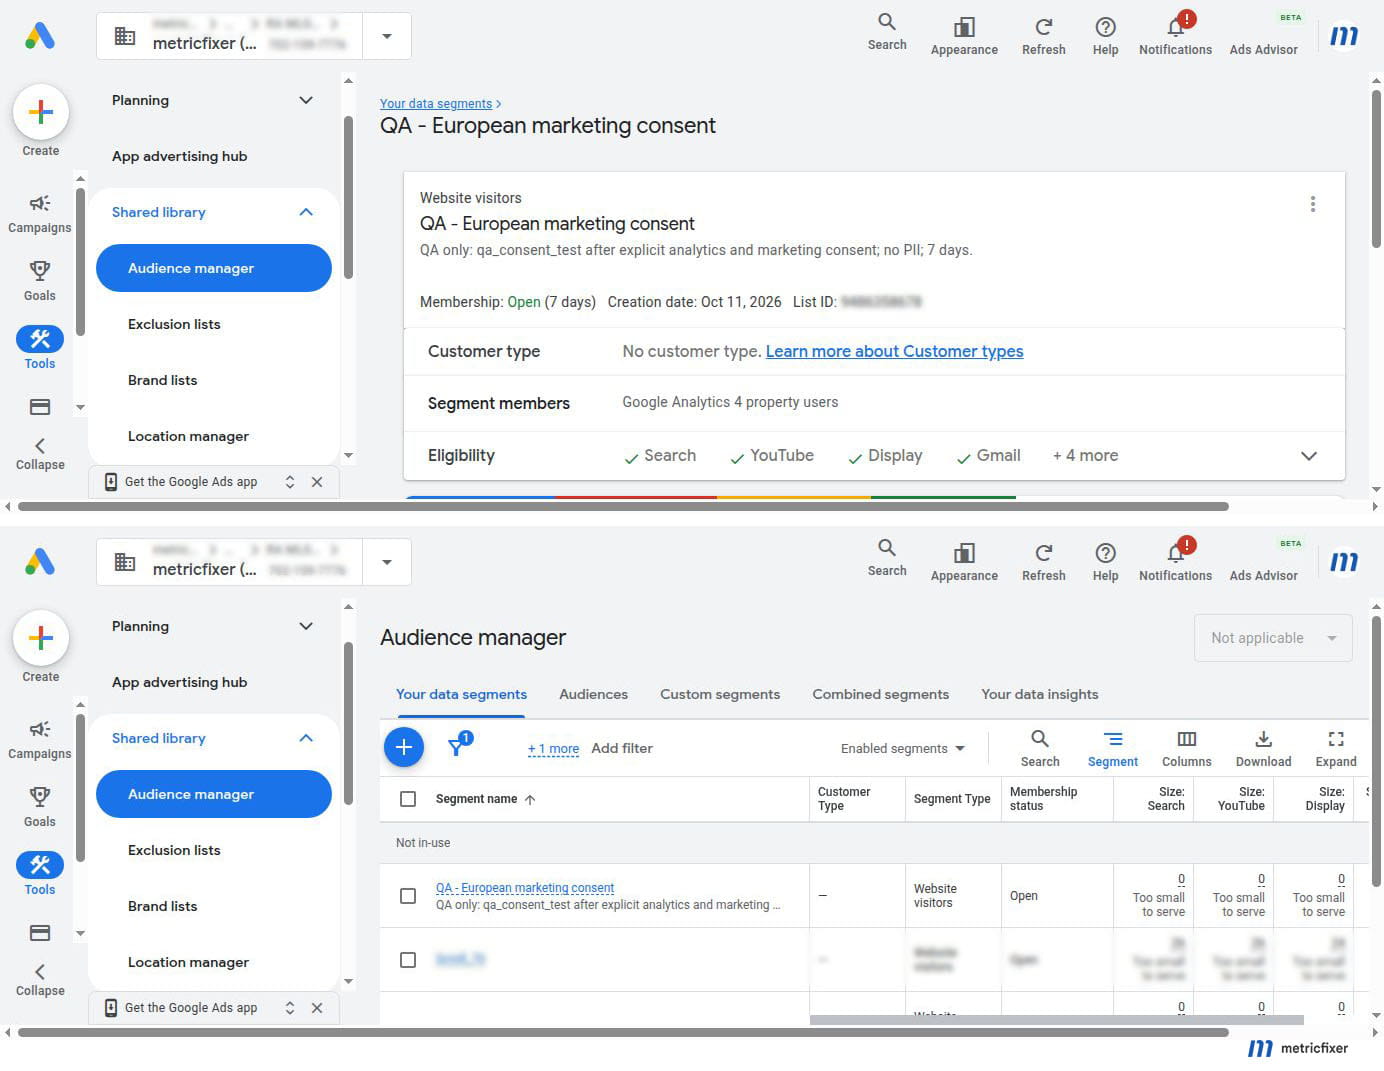This screenshot has height=1071, width=1384.
Task: Click the Expand icon in table toolbar
Action: pyautogui.click(x=1336, y=748)
